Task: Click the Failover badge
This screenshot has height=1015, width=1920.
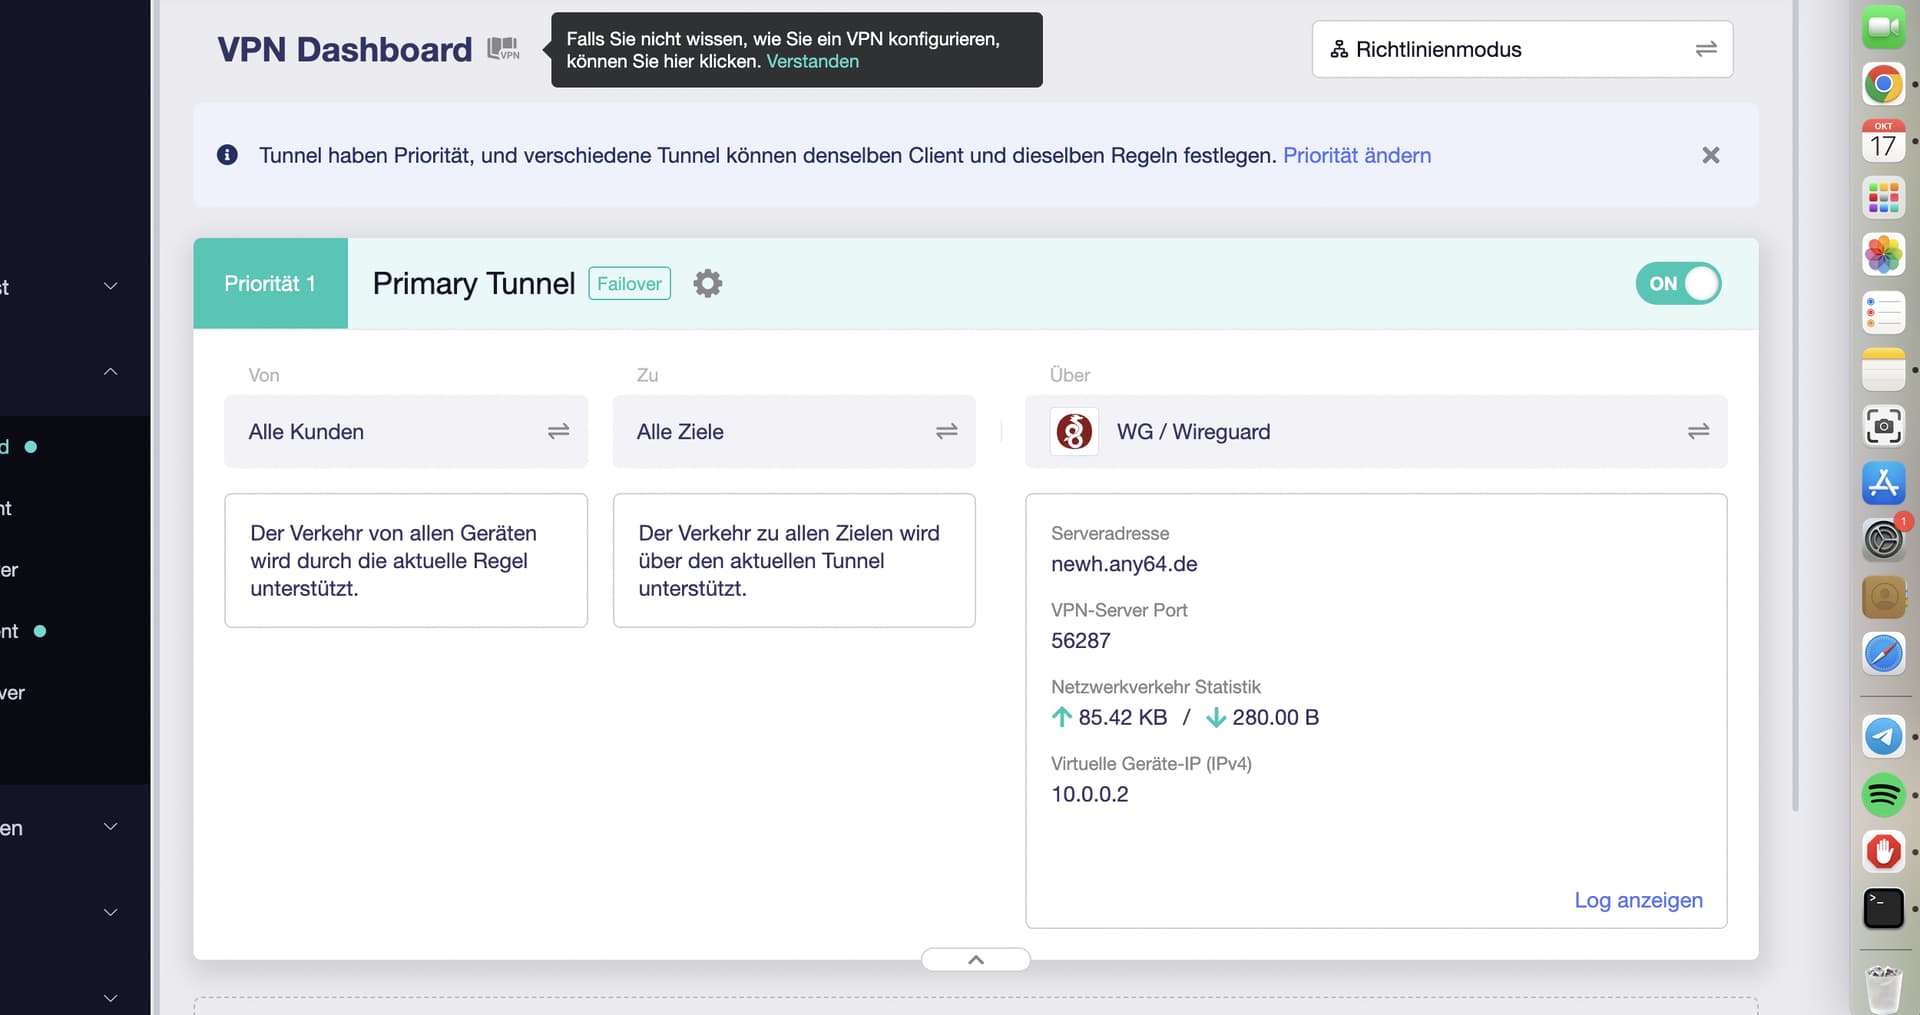Action: tap(629, 284)
